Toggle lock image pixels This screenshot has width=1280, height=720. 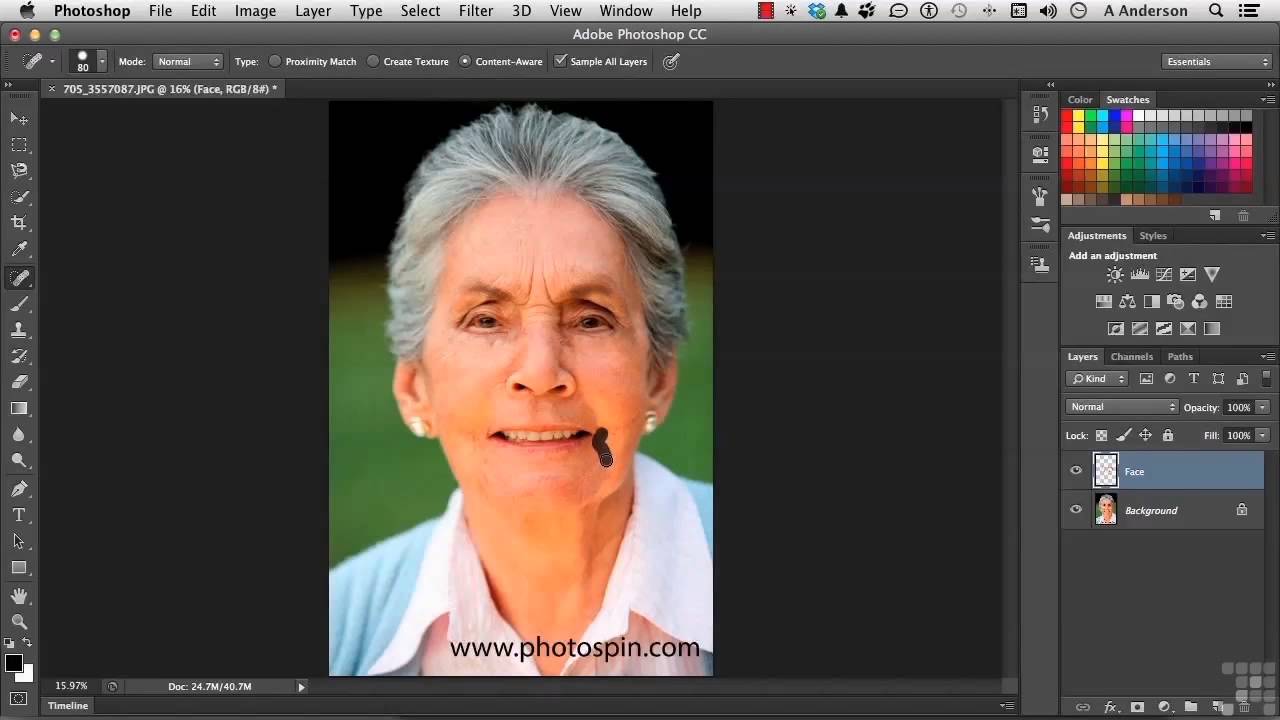(1123, 436)
